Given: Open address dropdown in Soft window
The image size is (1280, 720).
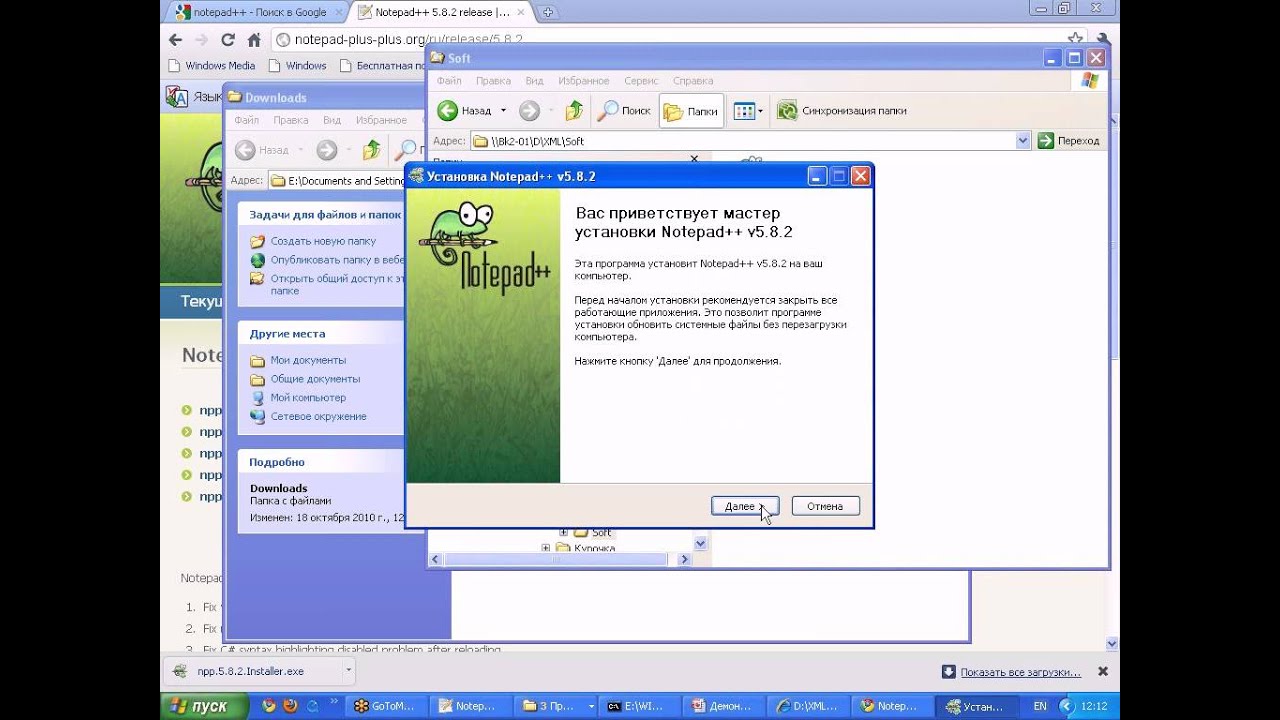Looking at the screenshot, I should [1023, 141].
